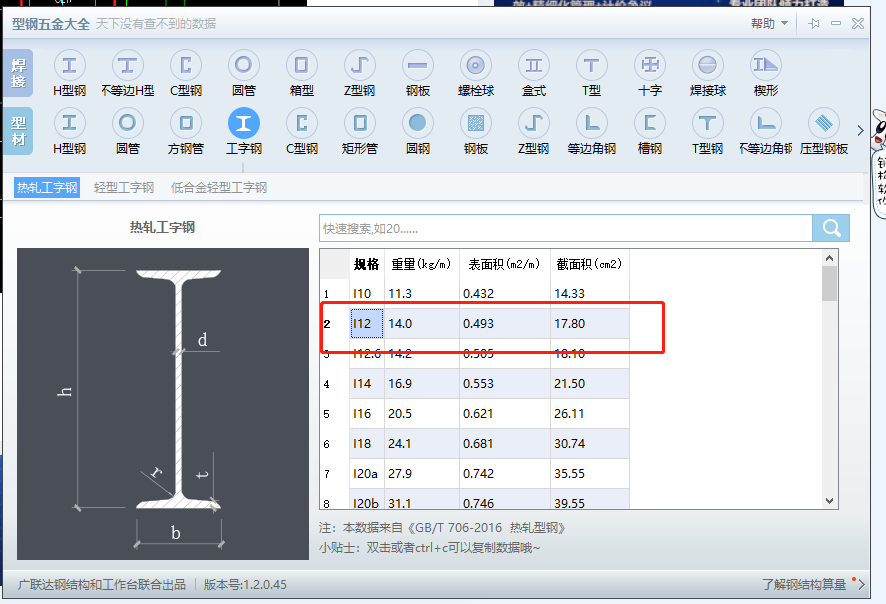Expand more section types with right arrow

(x=860, y=131)
